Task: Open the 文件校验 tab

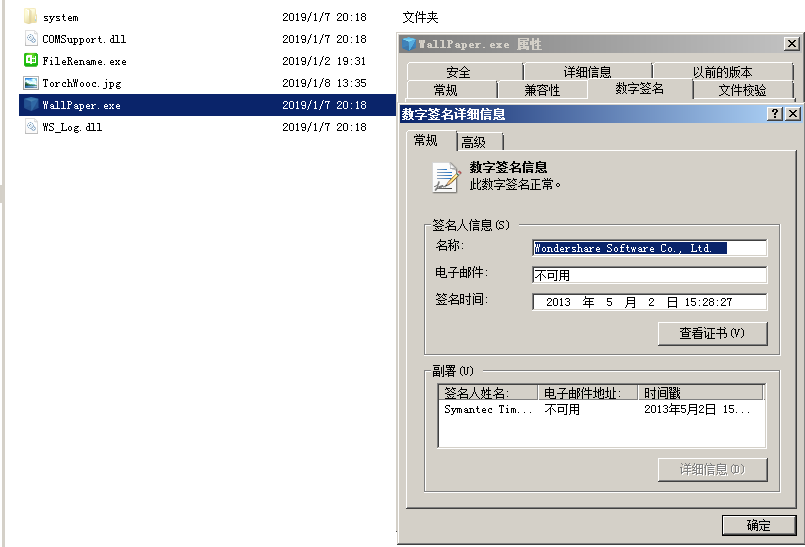Action: point(743,90)
